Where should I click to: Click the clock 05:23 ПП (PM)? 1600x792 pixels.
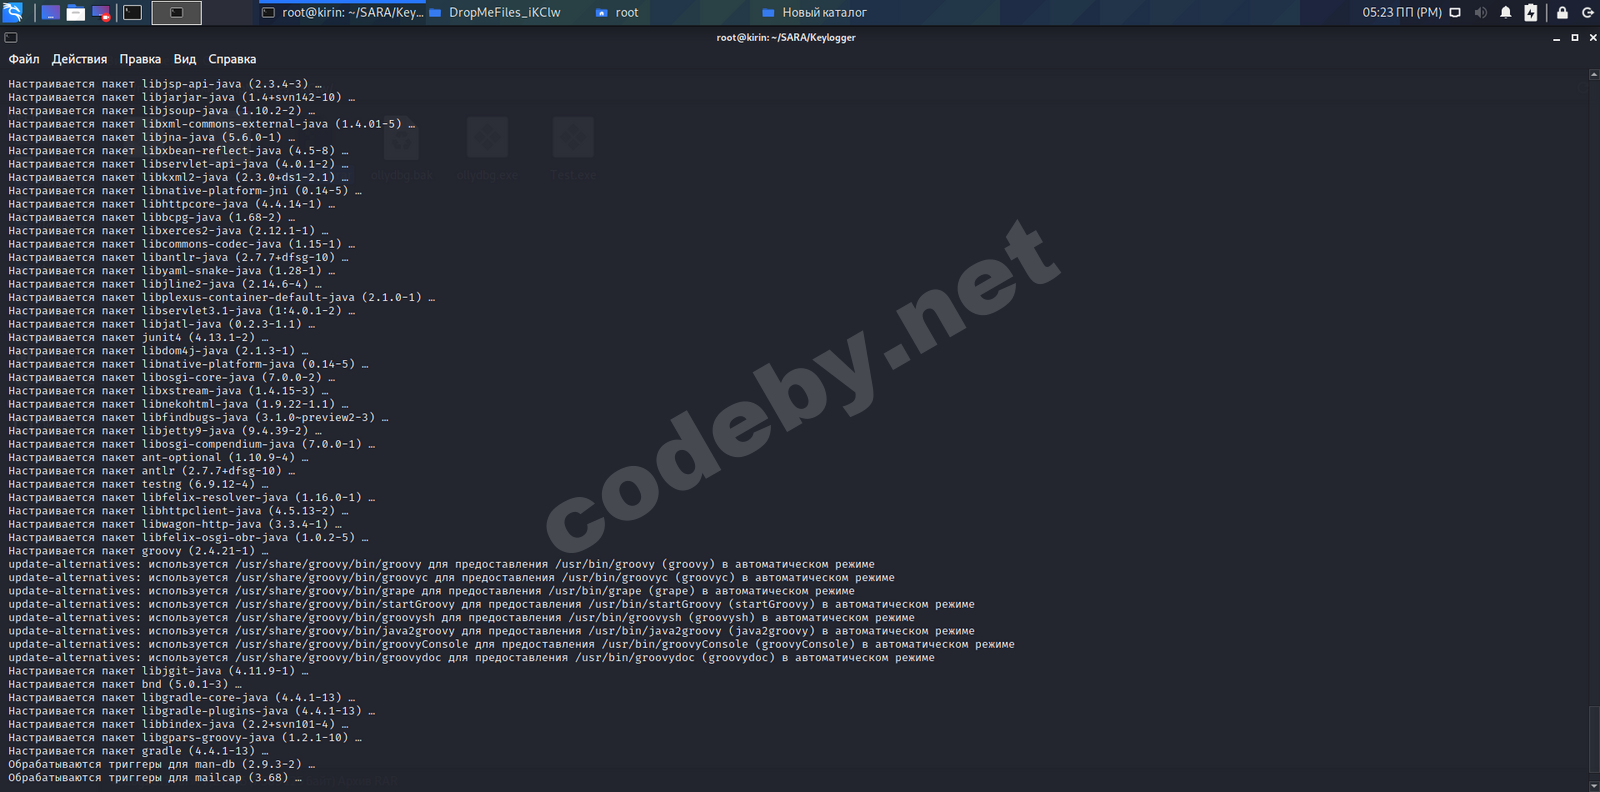1402,13
